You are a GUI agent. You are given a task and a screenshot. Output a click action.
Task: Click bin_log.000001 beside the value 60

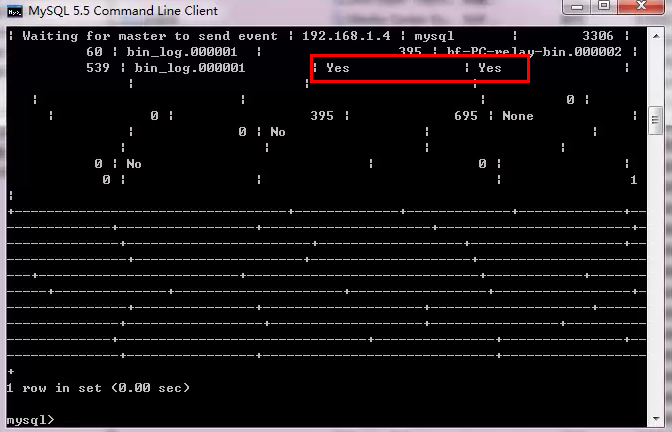[x=182, y=52]
